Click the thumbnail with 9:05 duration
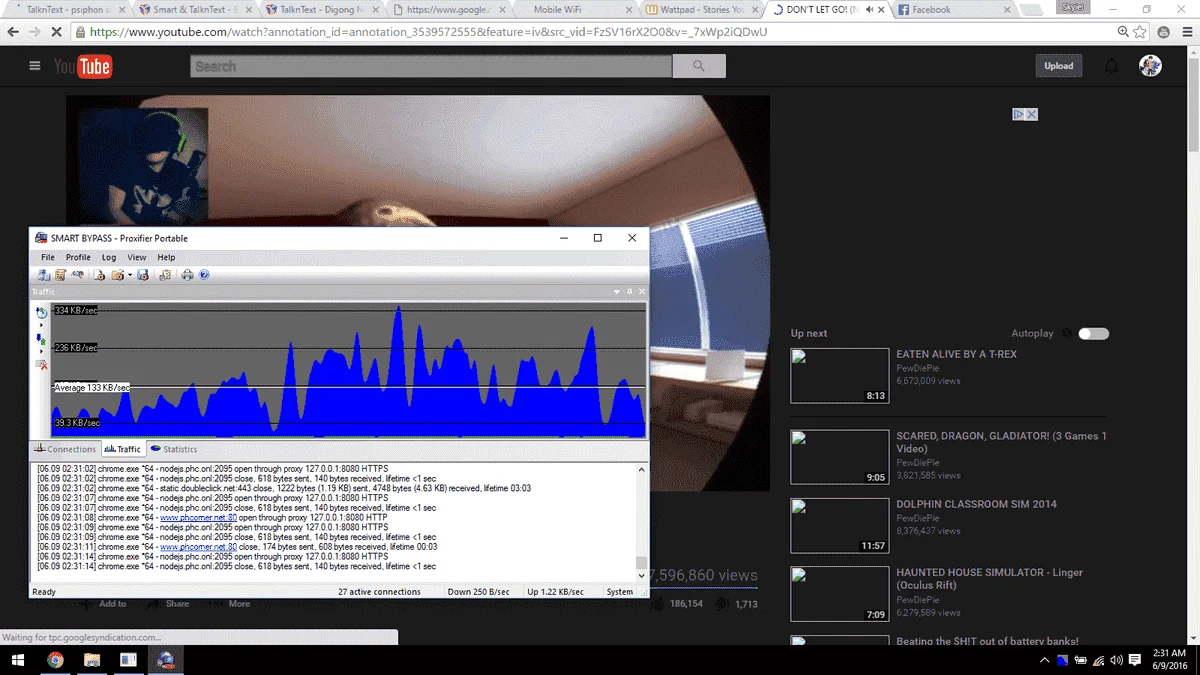Screen dimensions: 1200x675 pos(839,457)
